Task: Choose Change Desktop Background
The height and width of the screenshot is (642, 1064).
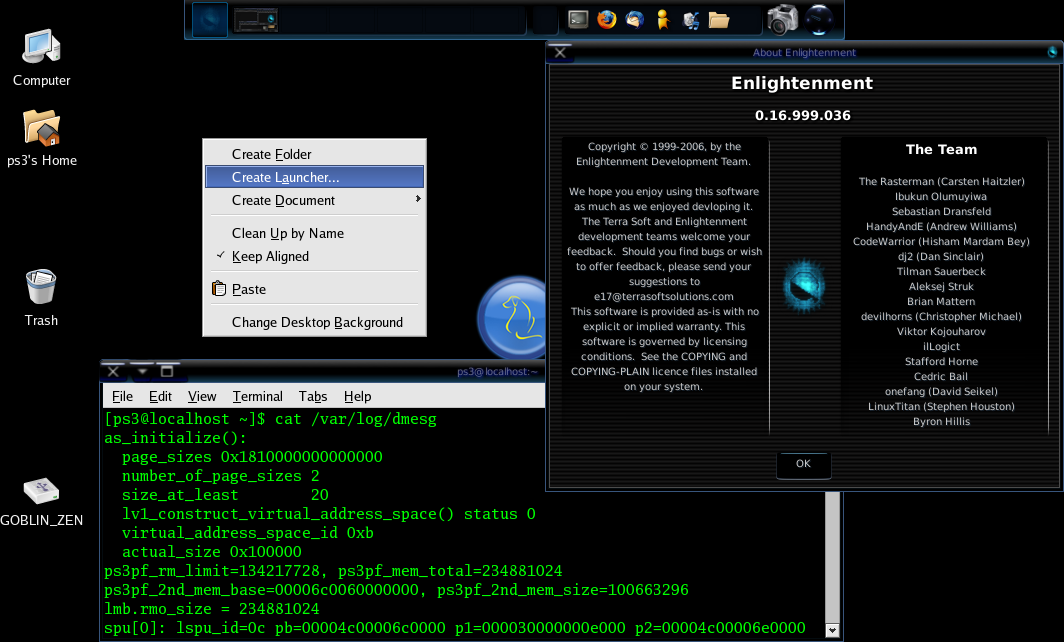Action: [x=316, y=322]
